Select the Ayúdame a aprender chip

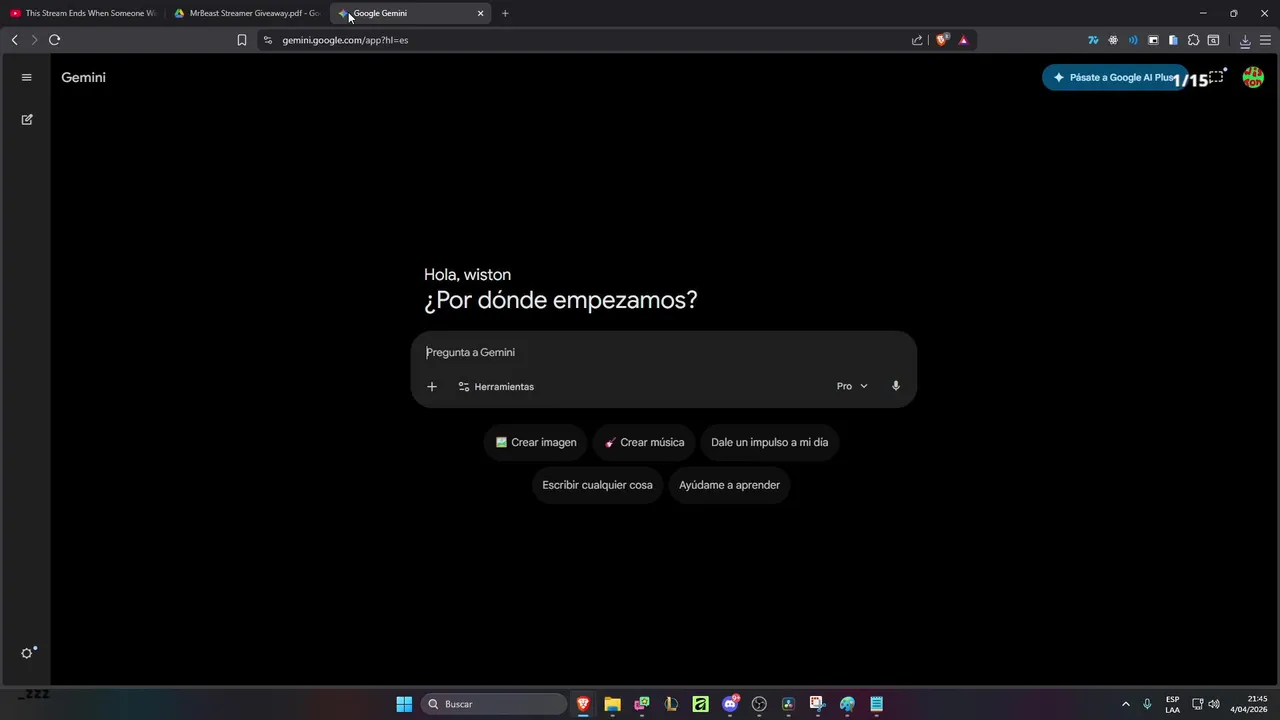click(729, 485)
